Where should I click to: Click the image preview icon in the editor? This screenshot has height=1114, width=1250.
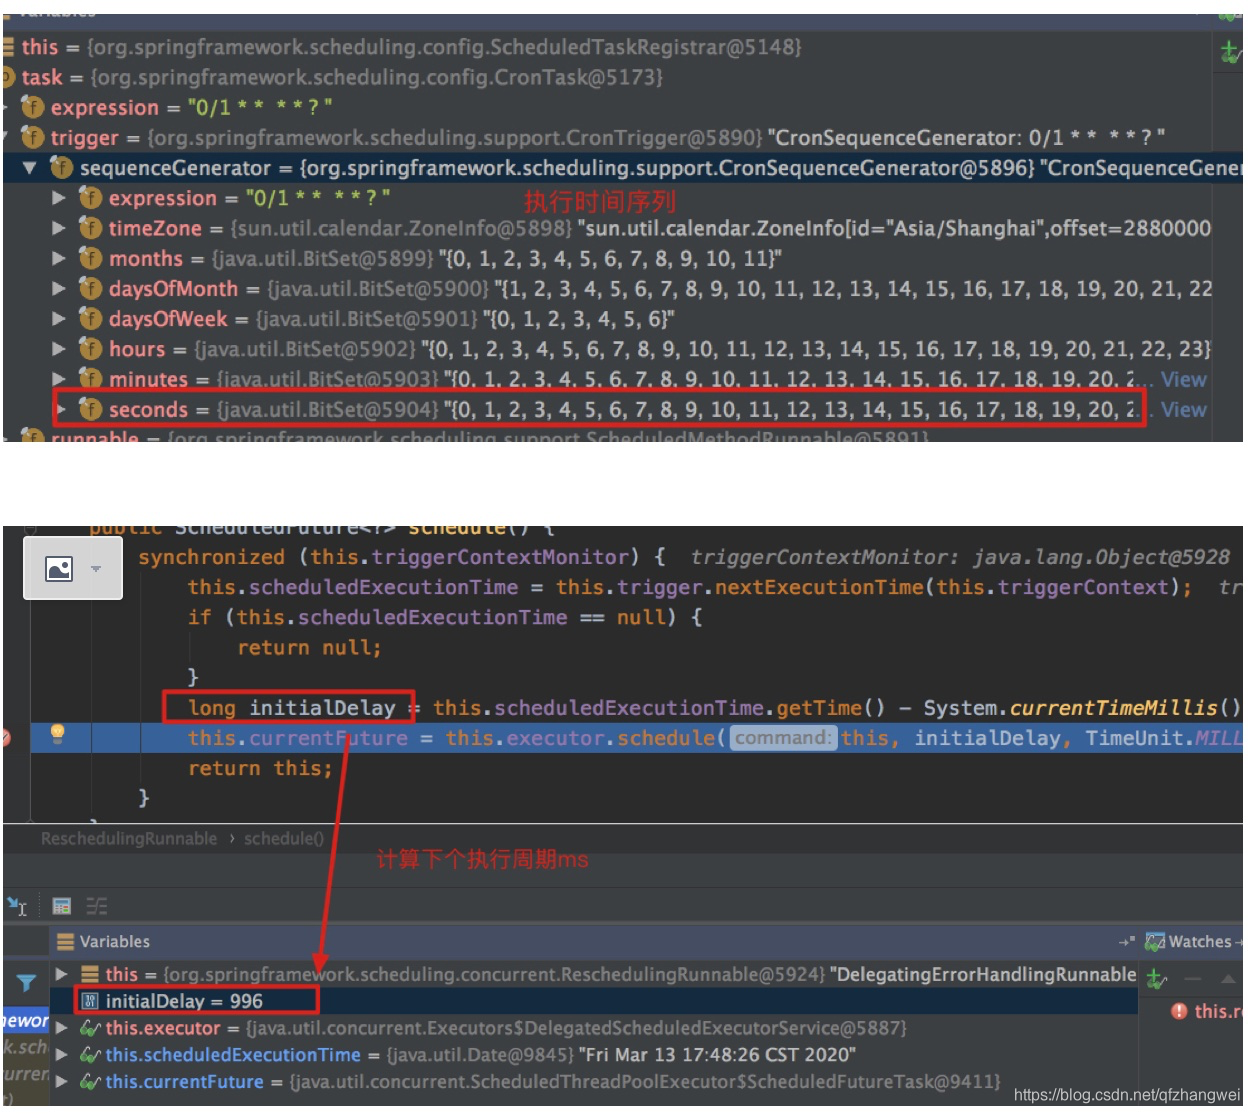[x=57, y=567]
